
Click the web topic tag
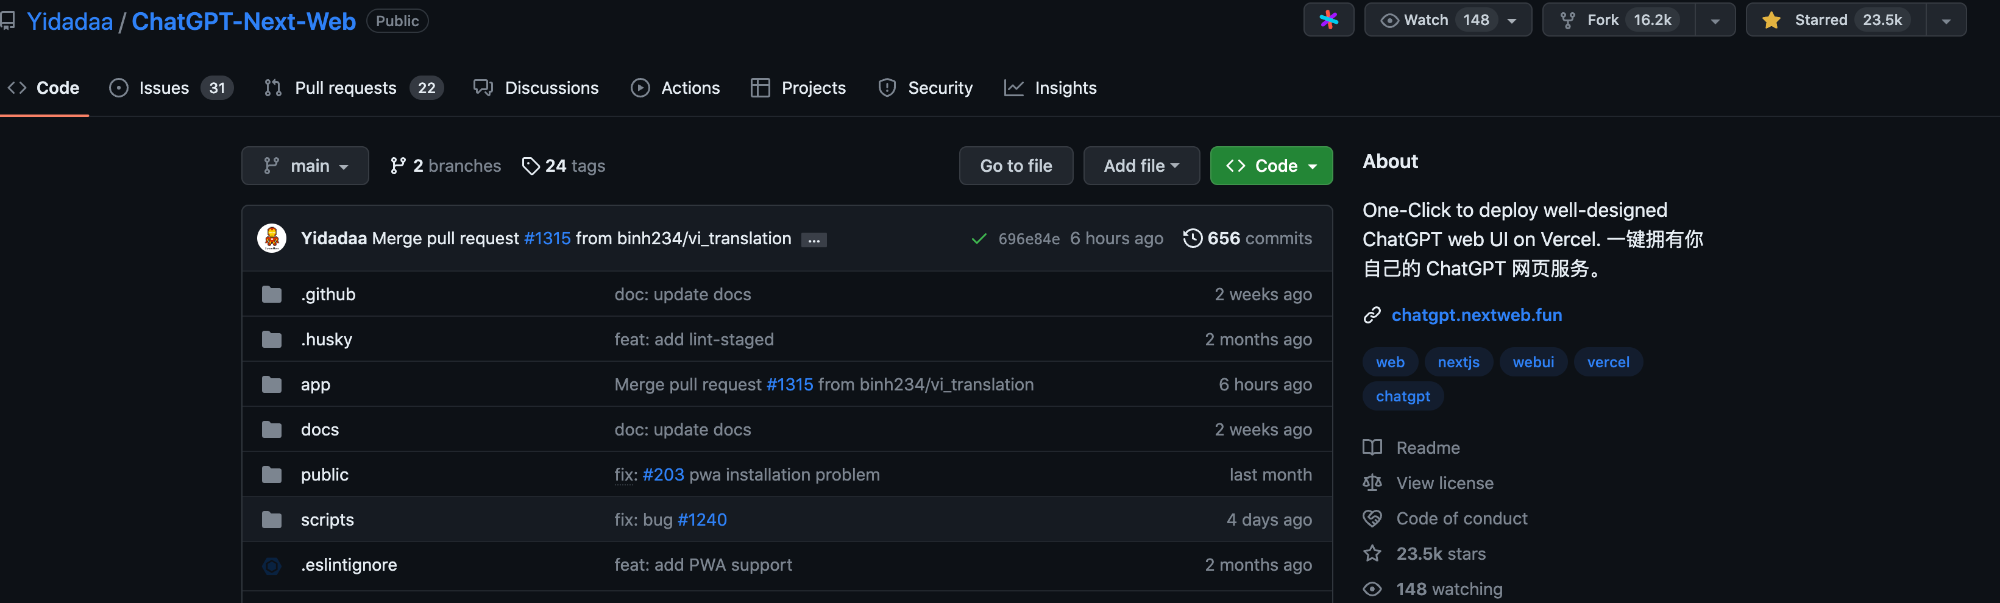1390,362
